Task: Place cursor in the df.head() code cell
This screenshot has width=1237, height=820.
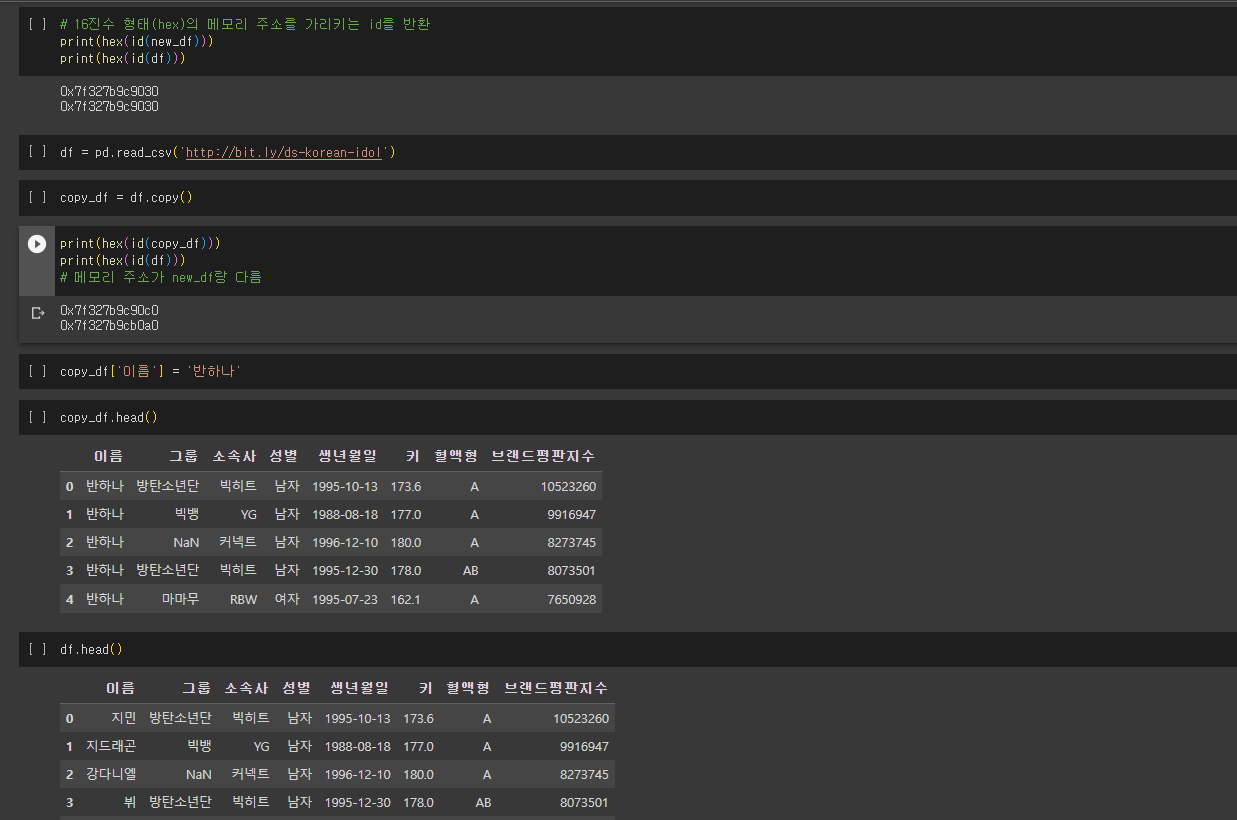Action: tap(91, 650)
